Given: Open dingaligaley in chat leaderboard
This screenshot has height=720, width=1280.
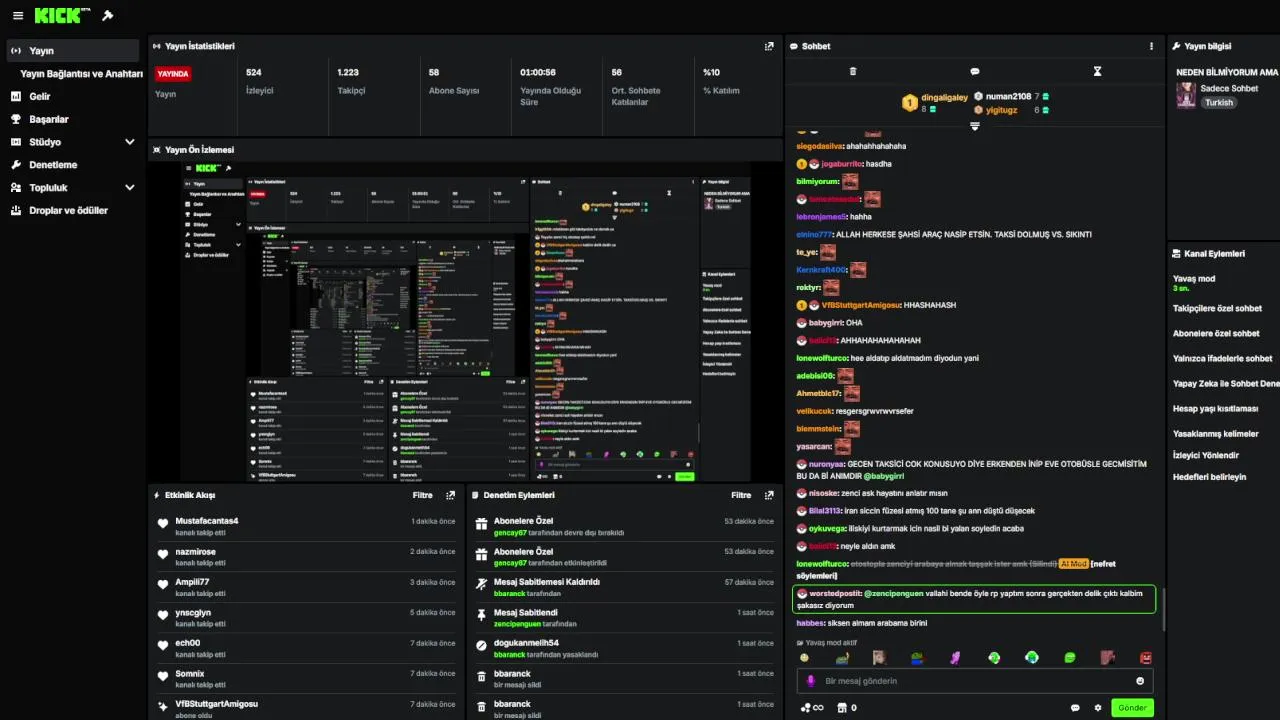Looking at the screenshot, I should (x=945, y=97).
